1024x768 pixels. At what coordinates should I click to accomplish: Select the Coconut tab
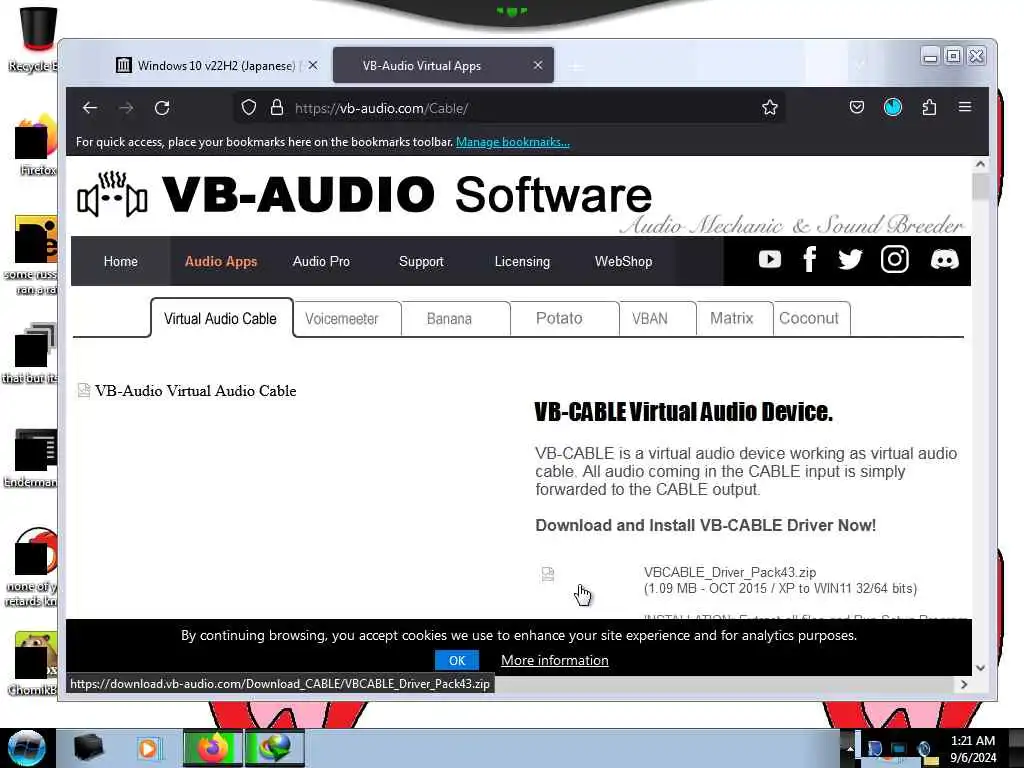[x=811, y=319]
